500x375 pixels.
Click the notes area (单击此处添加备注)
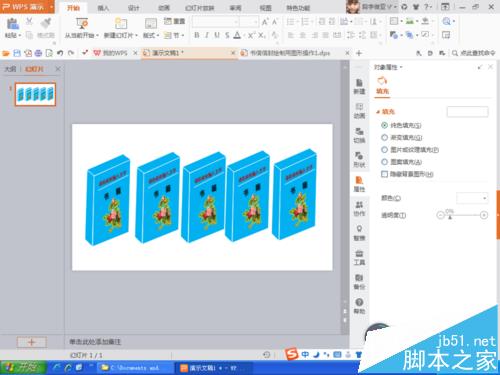click(x=95, y=342)
